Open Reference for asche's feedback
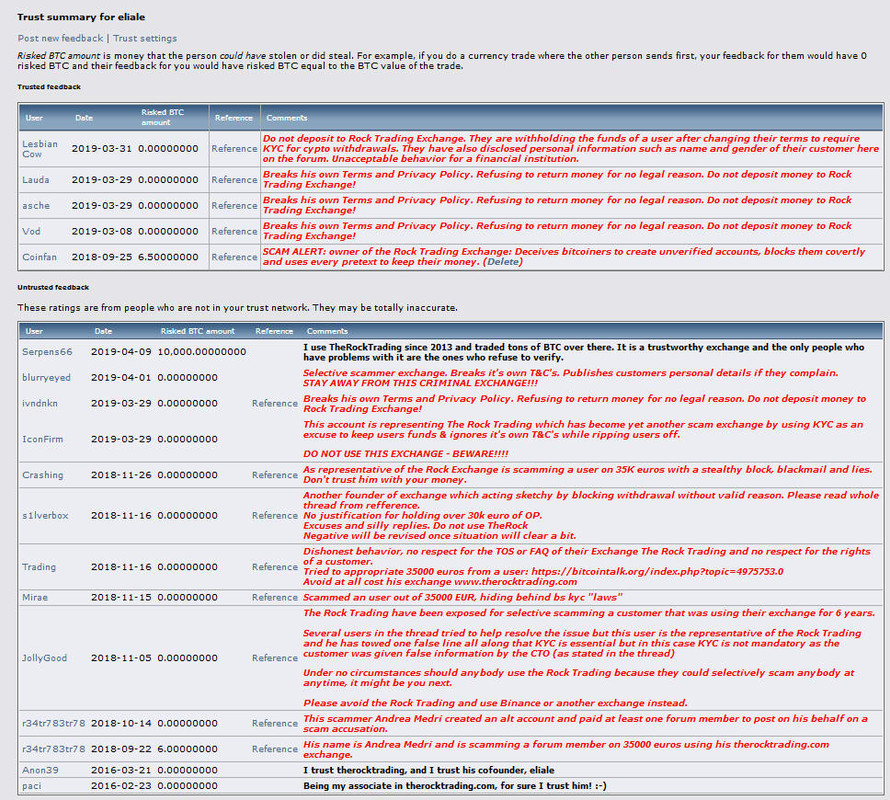Screen dimensions: 890x800 234,206
